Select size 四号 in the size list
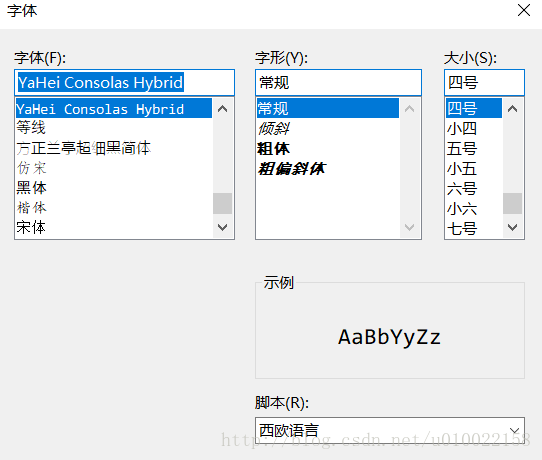542x460 pixels. tap(474, 109)
